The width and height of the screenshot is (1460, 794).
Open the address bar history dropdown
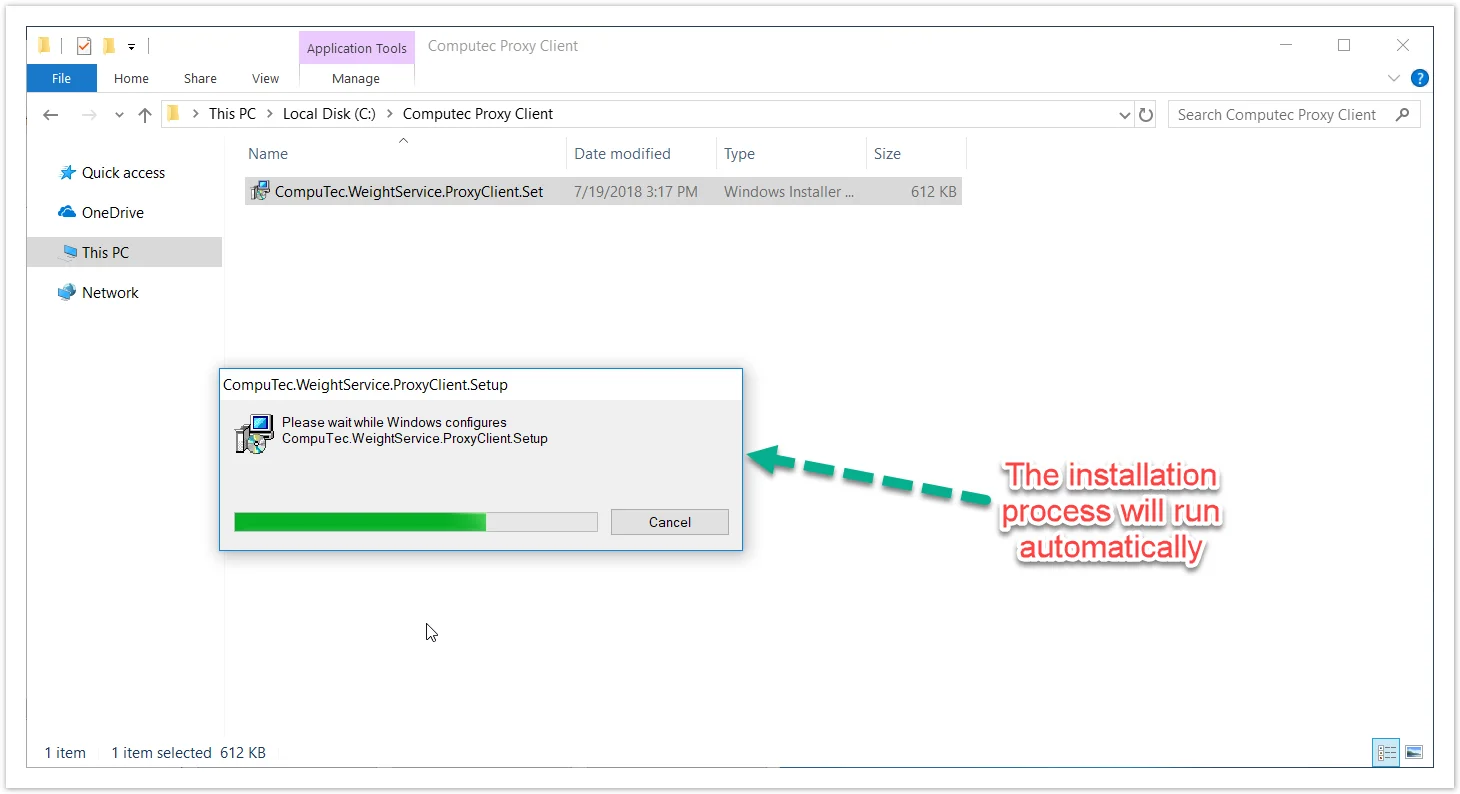1123,114
